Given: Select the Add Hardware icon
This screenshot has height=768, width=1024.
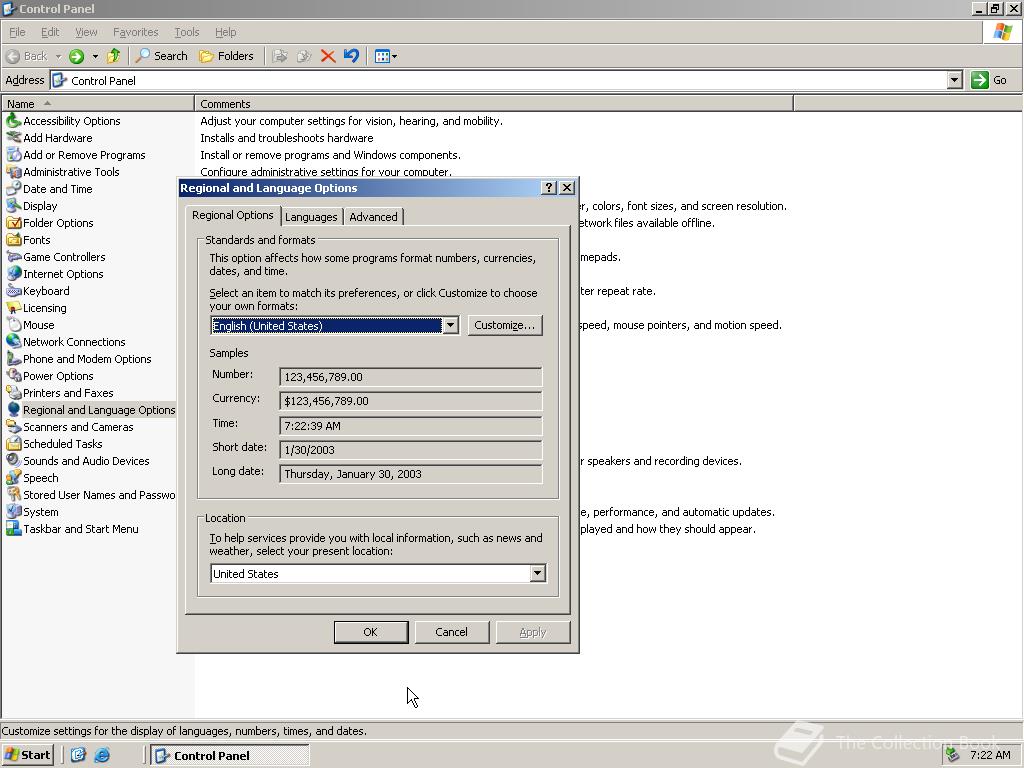Looking at the screenshot, I should click(13, 138).
